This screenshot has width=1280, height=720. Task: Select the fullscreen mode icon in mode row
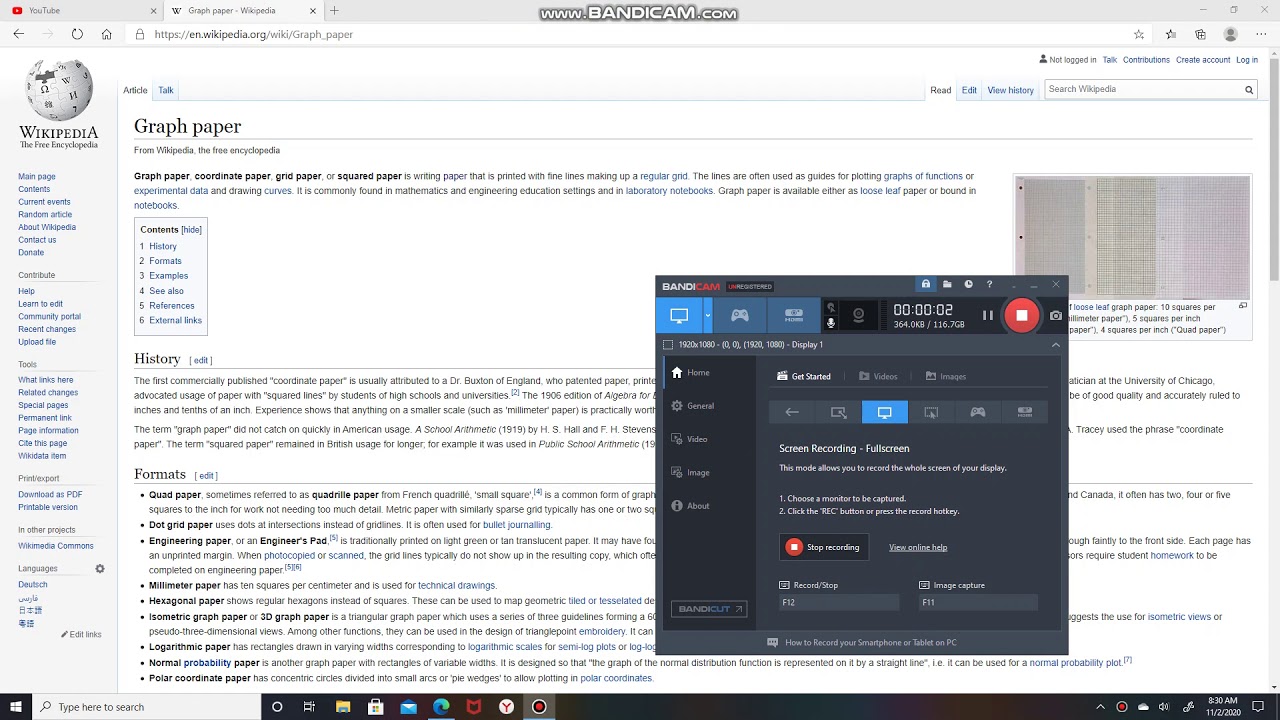(885, 412)
